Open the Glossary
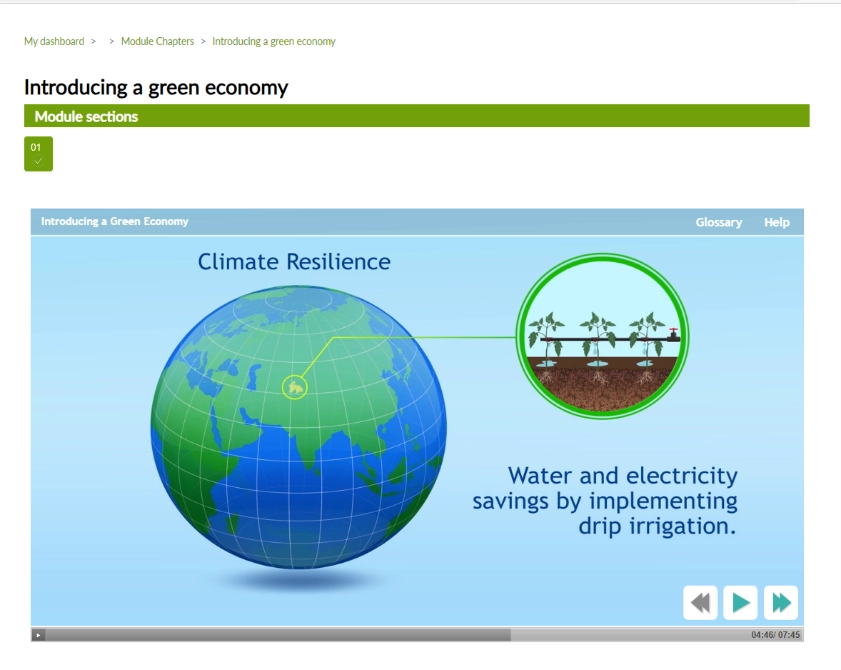Screen dimensions: 841x670 pos(719,222)
